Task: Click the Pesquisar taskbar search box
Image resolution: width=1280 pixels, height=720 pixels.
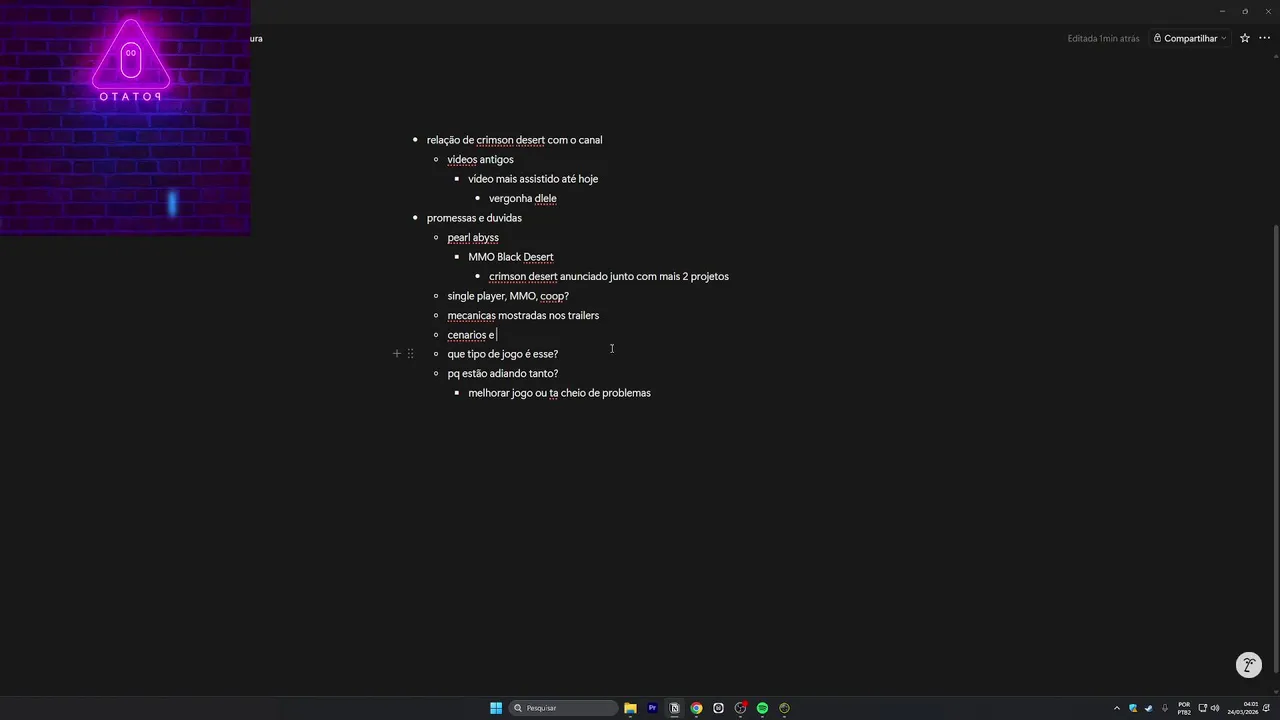Action: click(563, 708)
